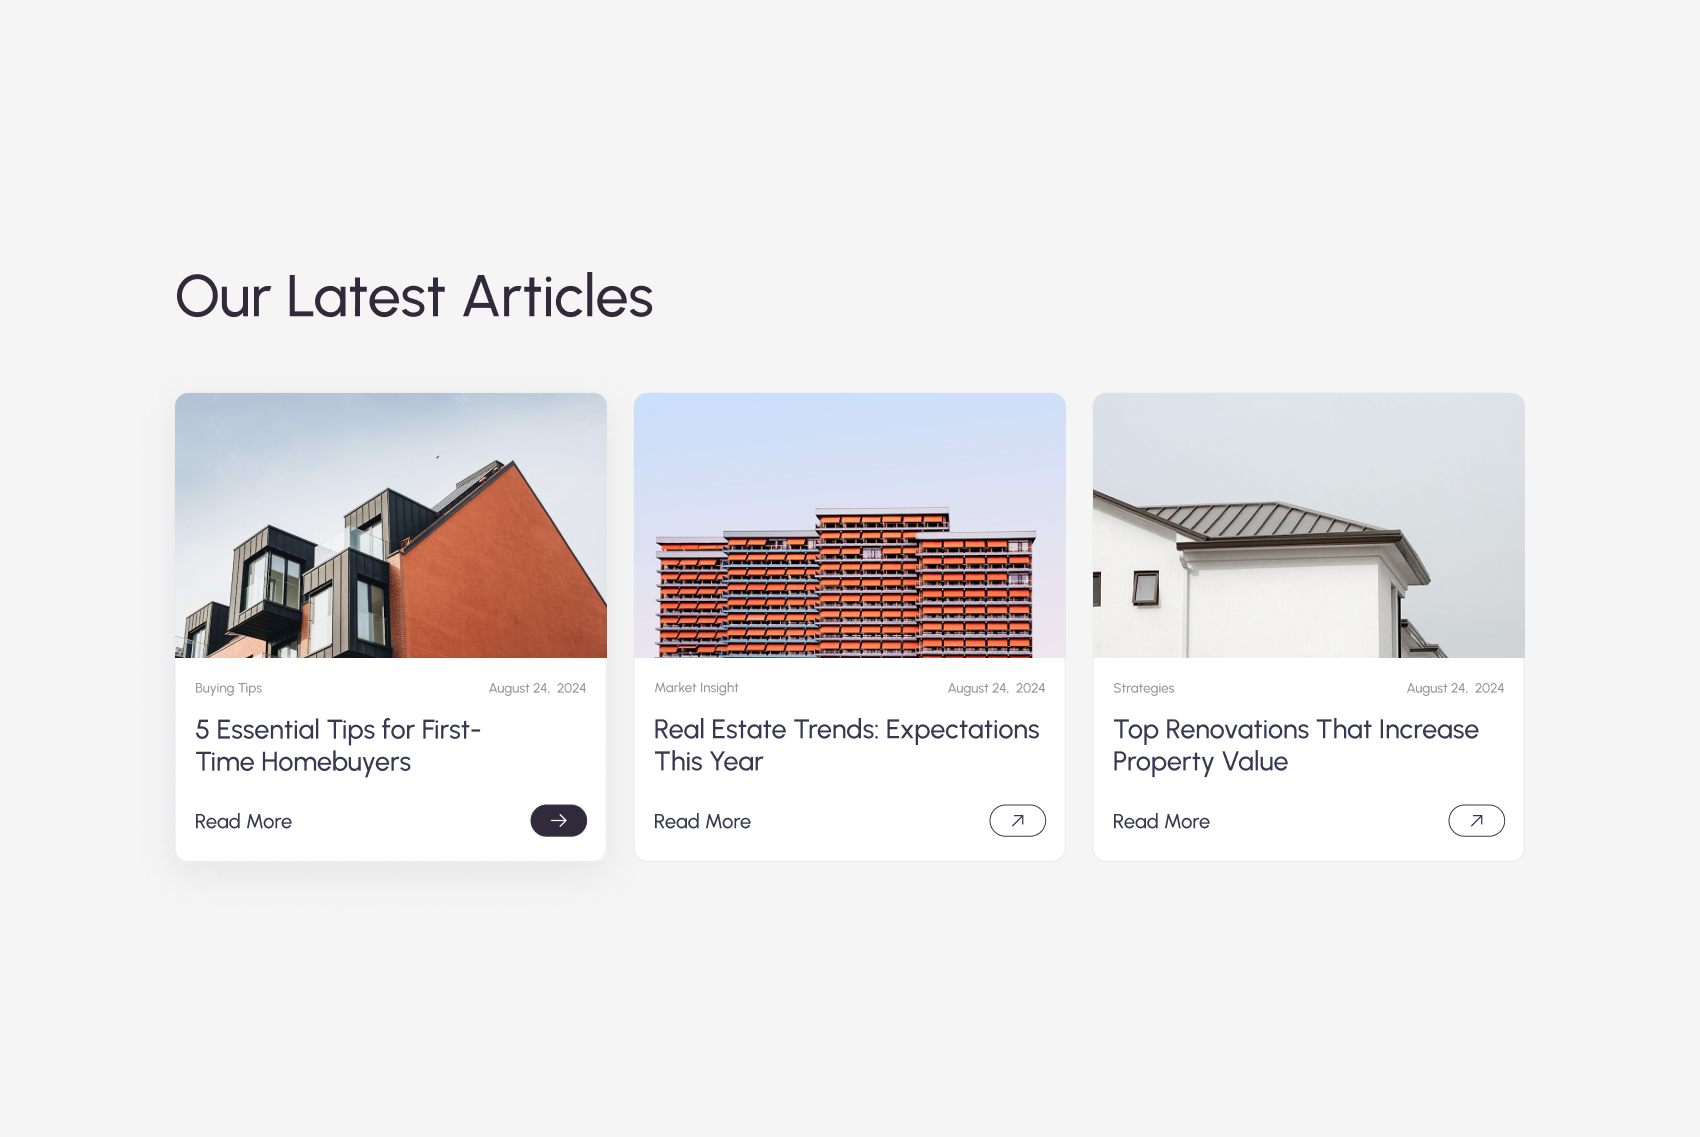
Task: Open the red brick house thumbnail image
Action: click(391, 525)
